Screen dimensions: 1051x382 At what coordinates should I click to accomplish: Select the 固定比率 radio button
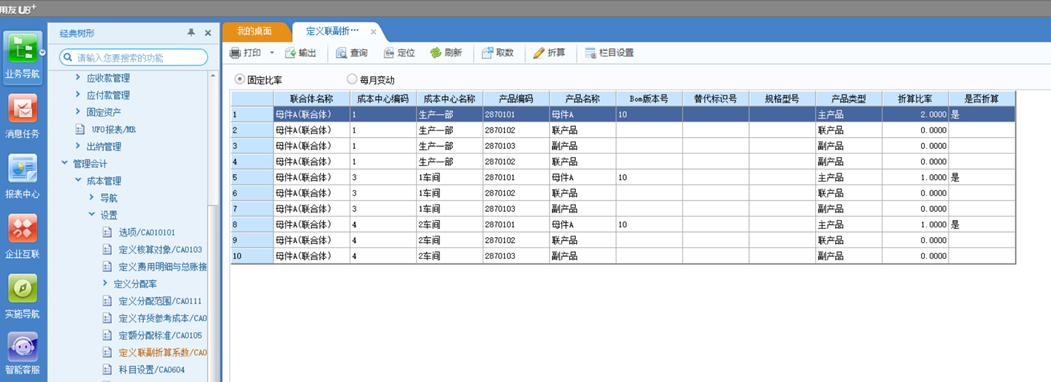point(239,79)
